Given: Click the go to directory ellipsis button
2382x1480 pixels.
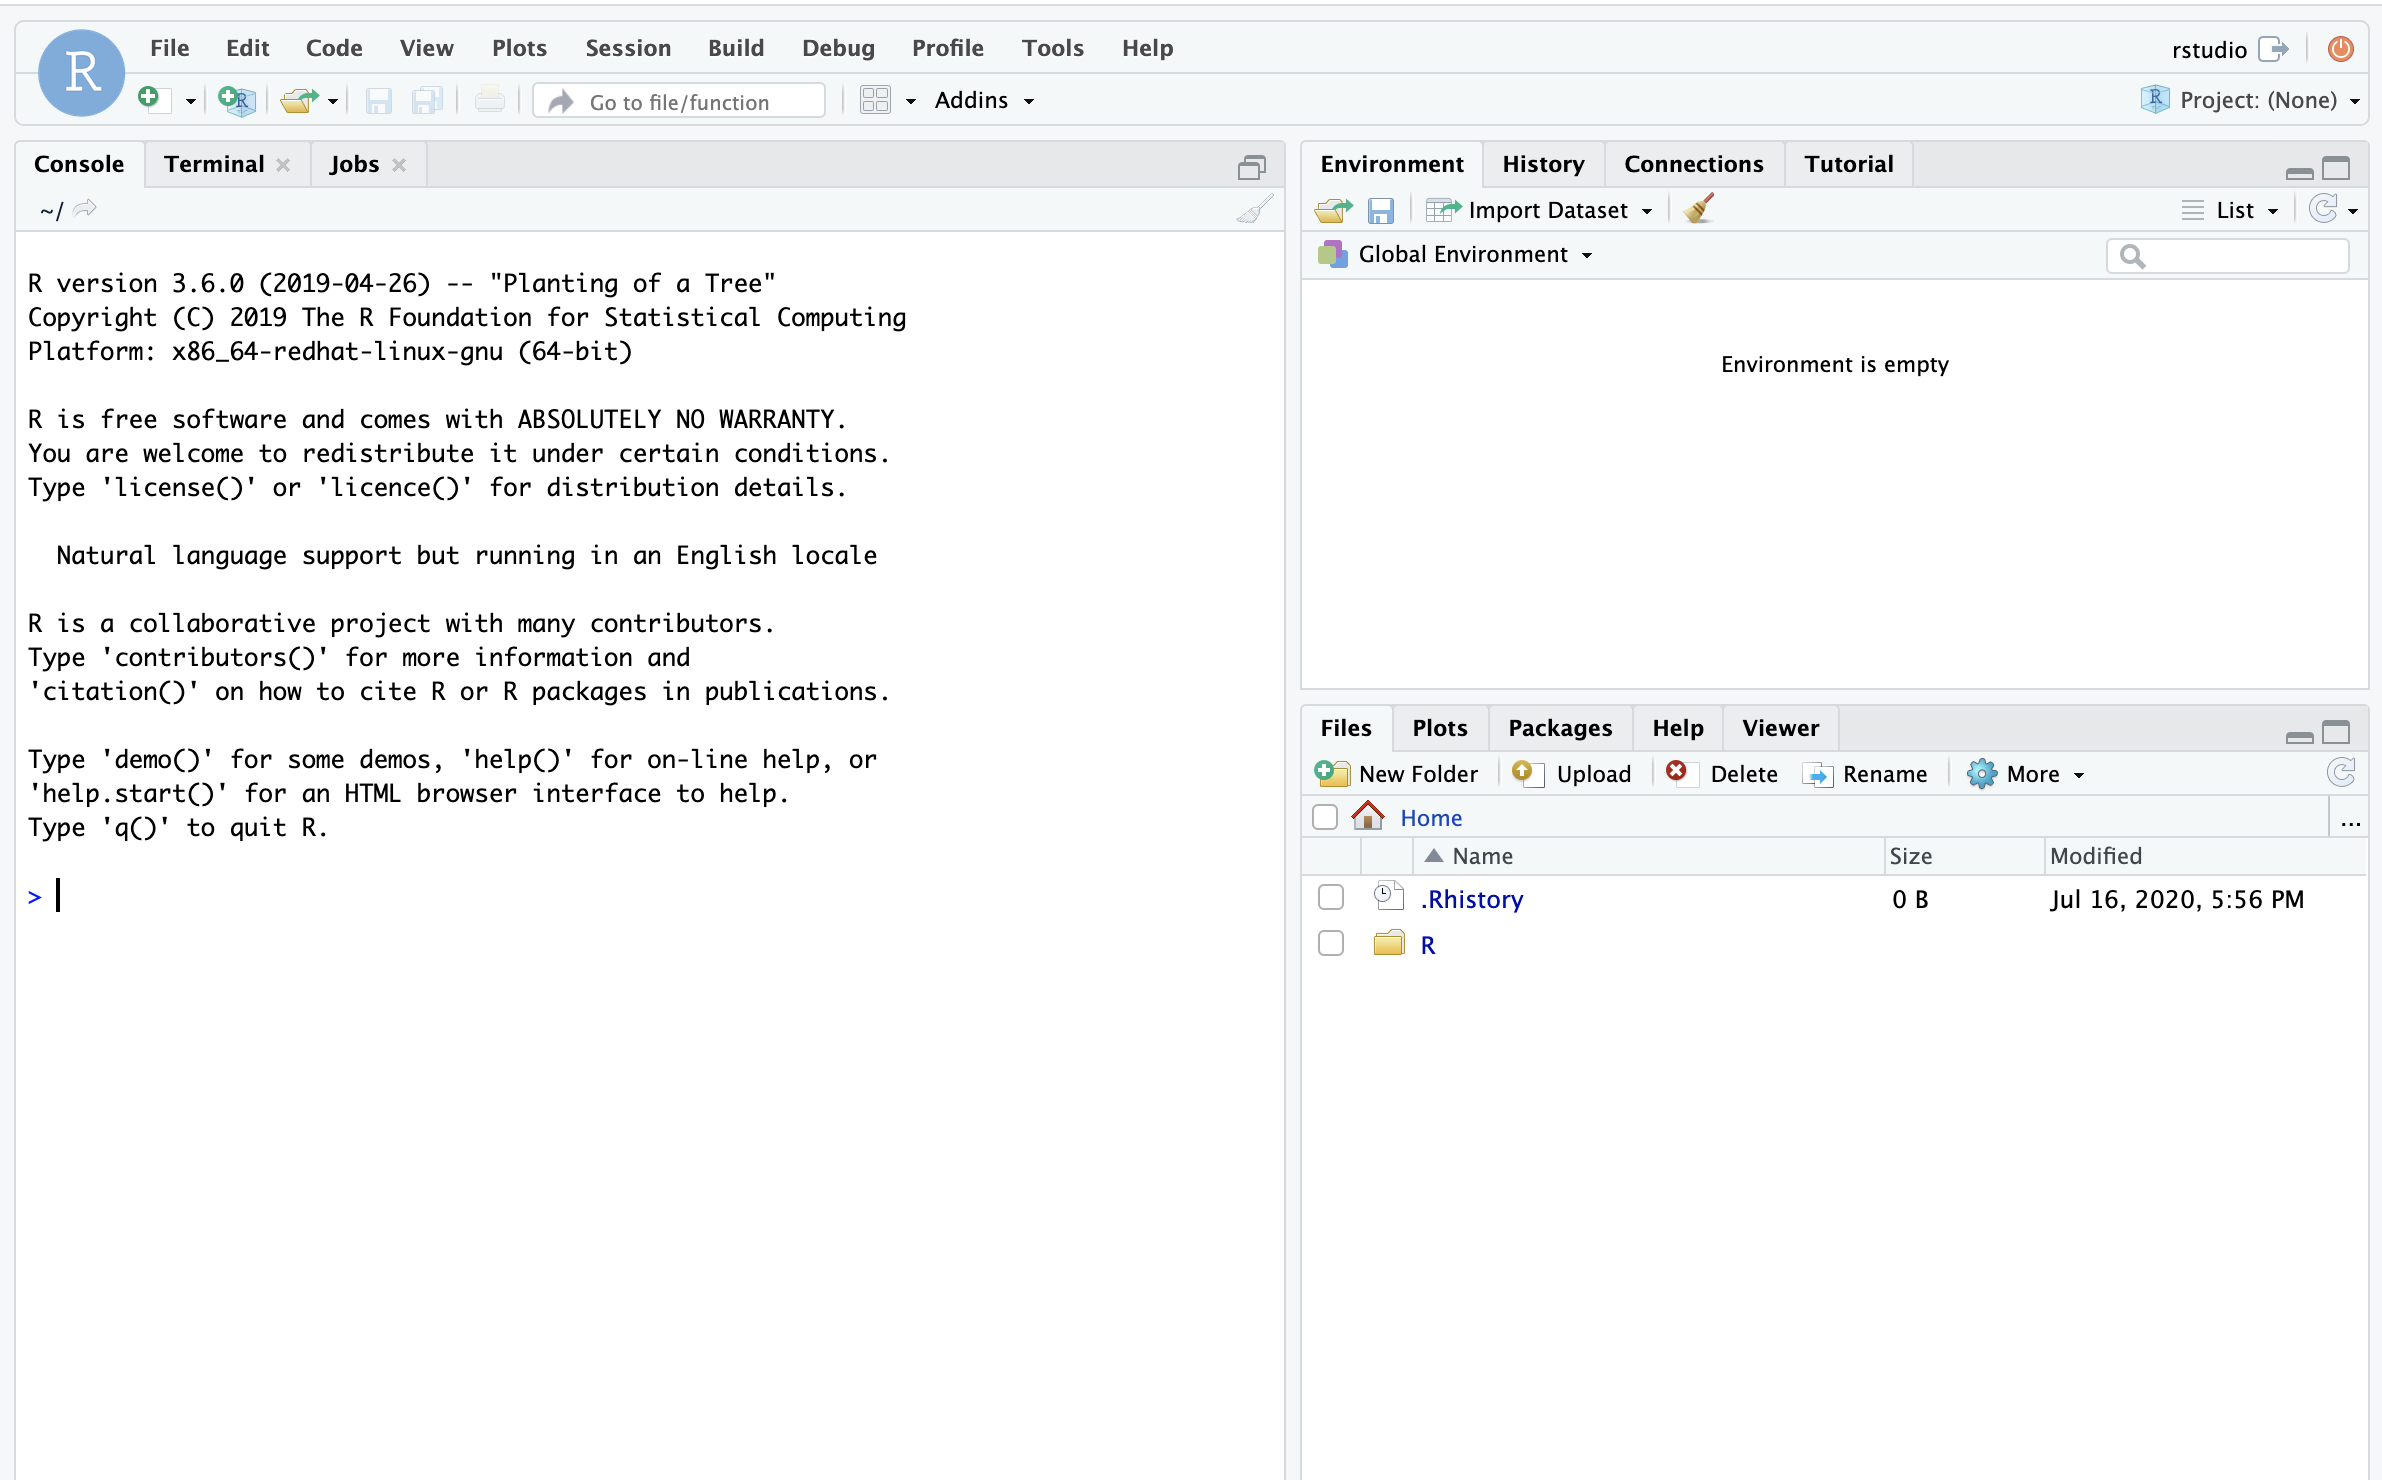Looking at the screenshot, I should (2350, 821).
